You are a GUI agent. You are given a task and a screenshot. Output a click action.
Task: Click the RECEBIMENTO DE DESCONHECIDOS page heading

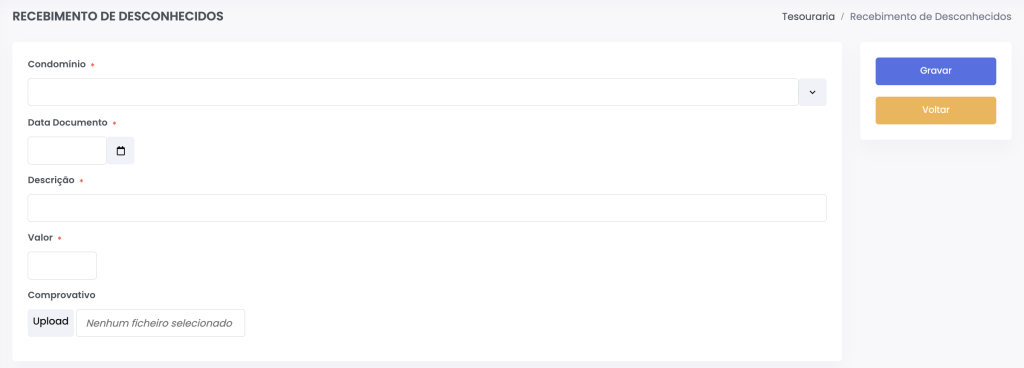click(118, 16)
